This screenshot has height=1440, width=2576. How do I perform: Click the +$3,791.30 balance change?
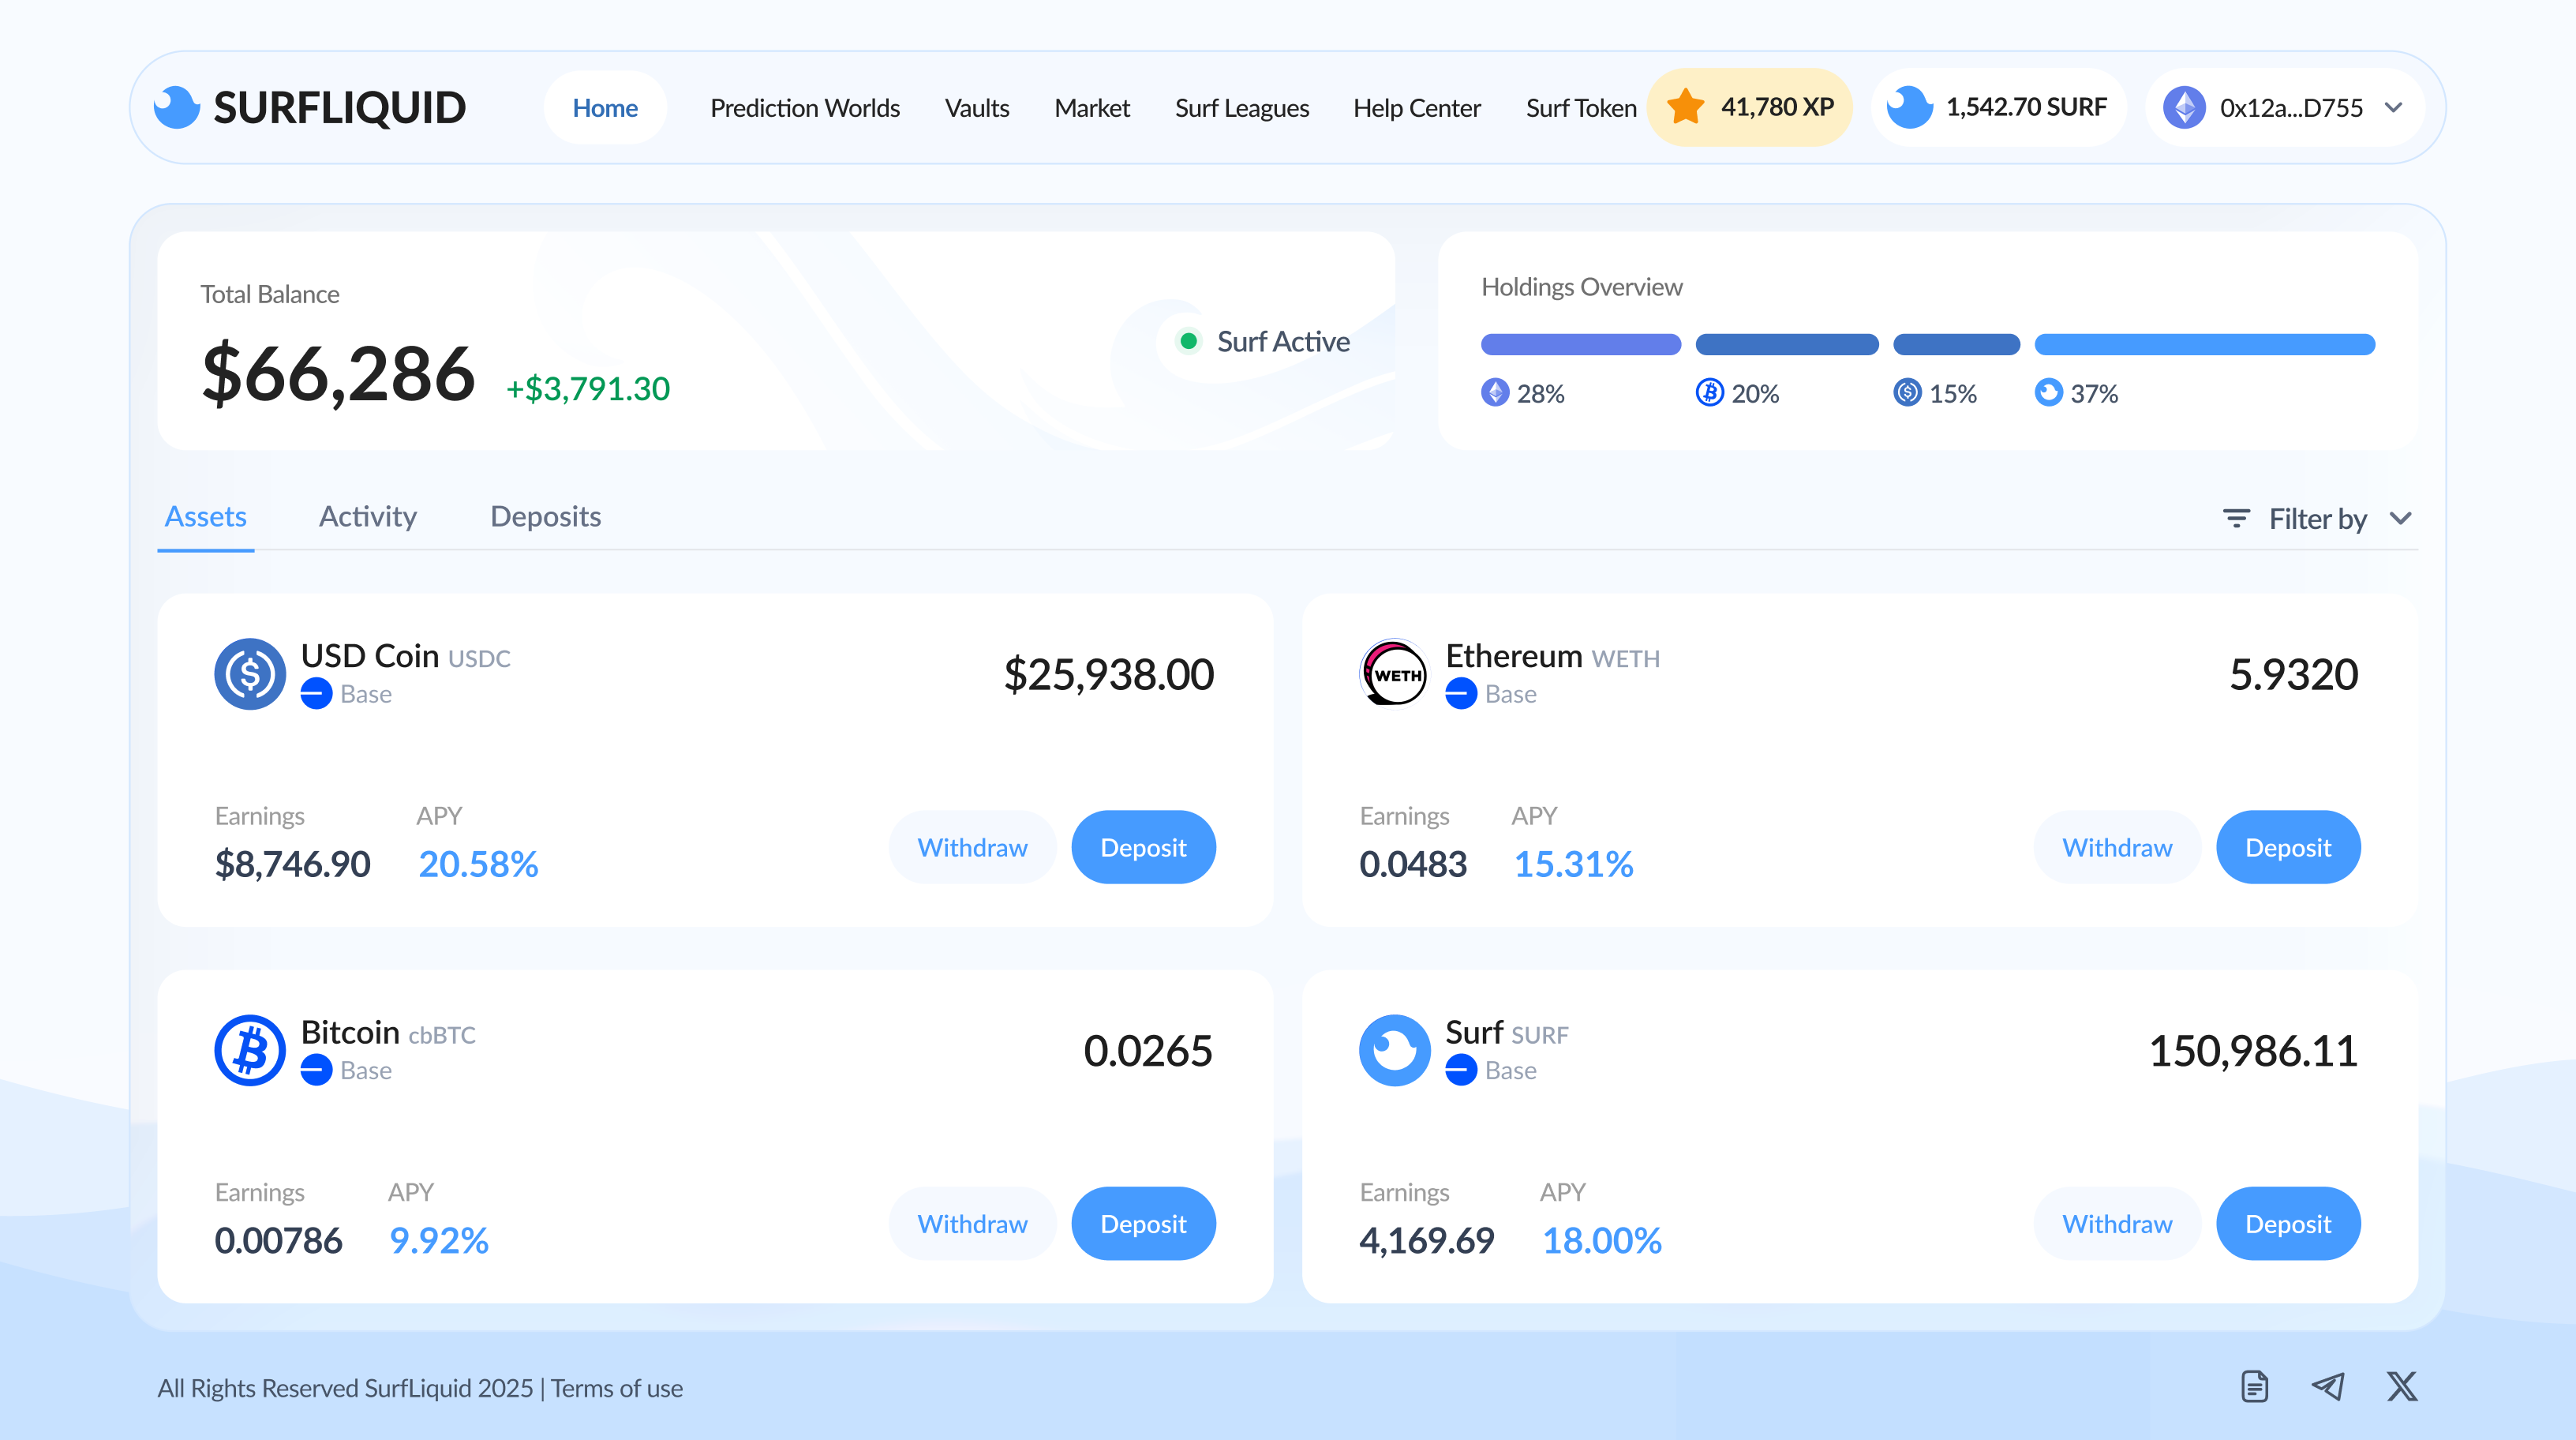click(588, 389)
